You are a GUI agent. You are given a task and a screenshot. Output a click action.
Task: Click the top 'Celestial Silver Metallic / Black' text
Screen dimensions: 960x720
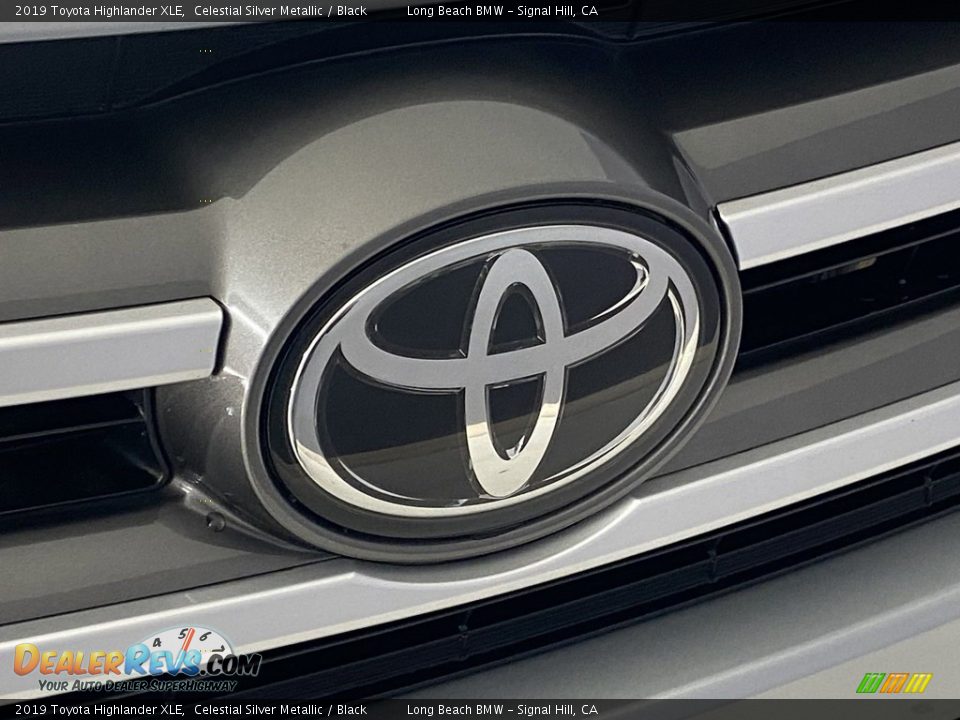[280, 10]
